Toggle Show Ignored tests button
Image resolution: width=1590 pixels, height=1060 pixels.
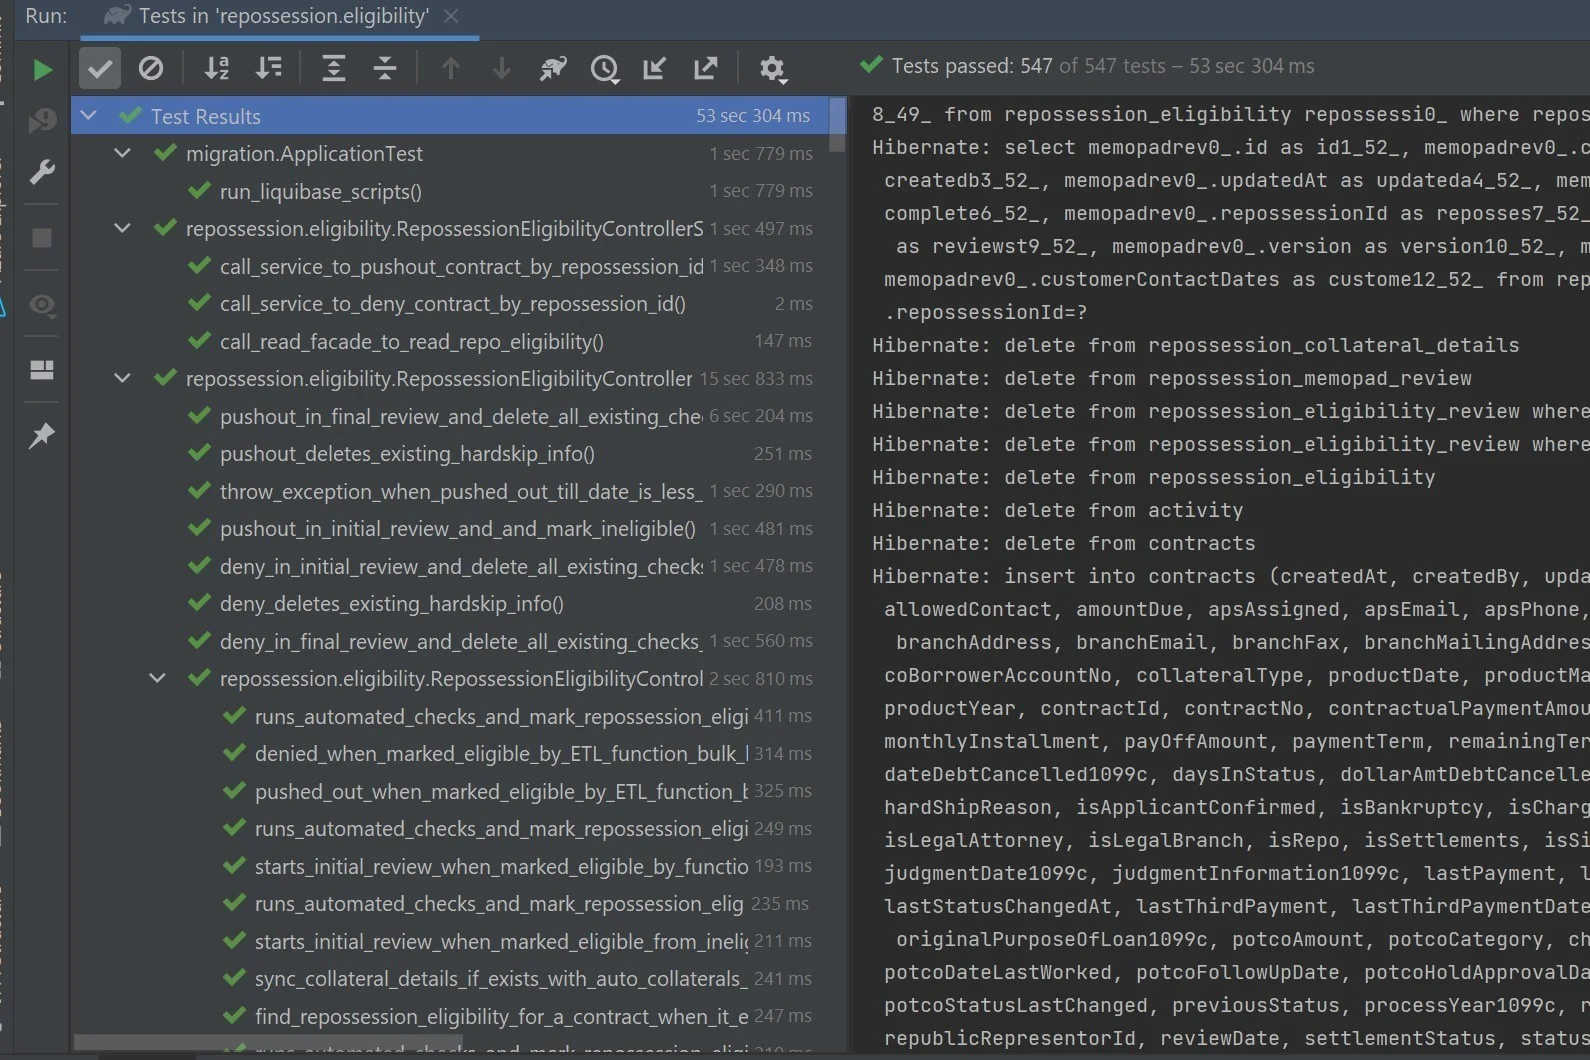point(151,68)
